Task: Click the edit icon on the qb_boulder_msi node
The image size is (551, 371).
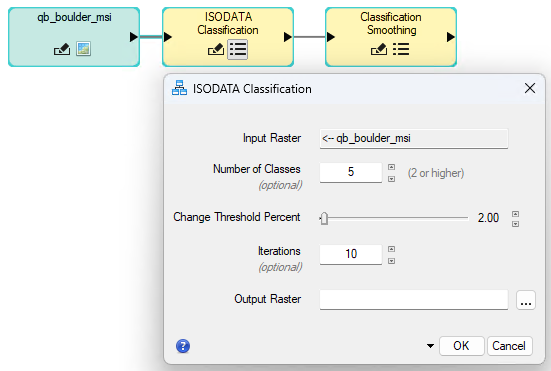Action: 62,49
